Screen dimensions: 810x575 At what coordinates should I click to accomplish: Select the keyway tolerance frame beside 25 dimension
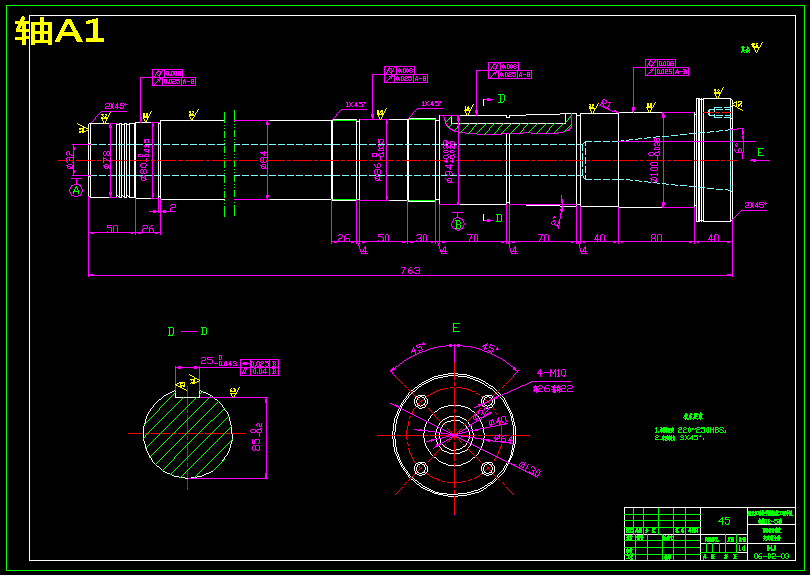pyautogui.click(x=260, y=367)
